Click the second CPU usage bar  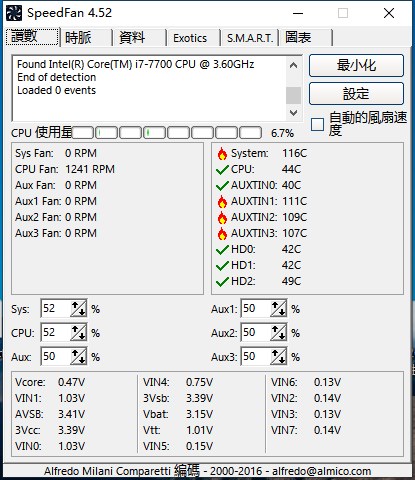click(x=107, y=133)
